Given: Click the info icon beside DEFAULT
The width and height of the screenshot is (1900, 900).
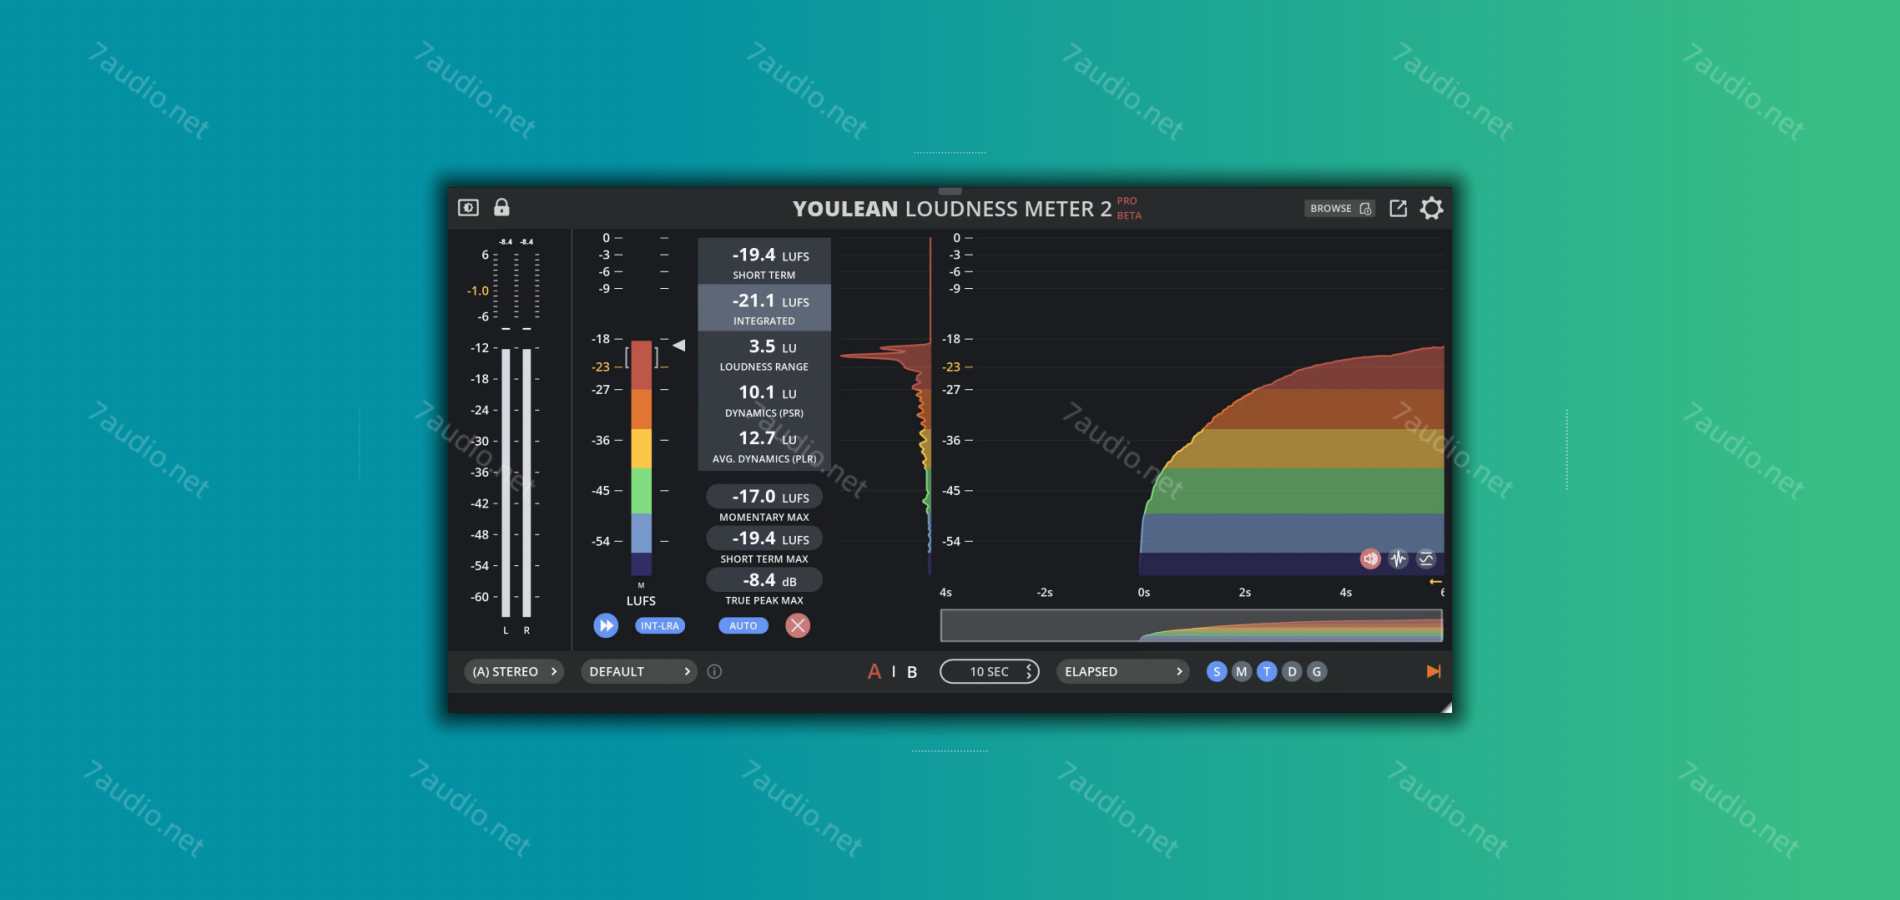Looking at the screenshot, I should pyautogui.click(x=714, y=672).
